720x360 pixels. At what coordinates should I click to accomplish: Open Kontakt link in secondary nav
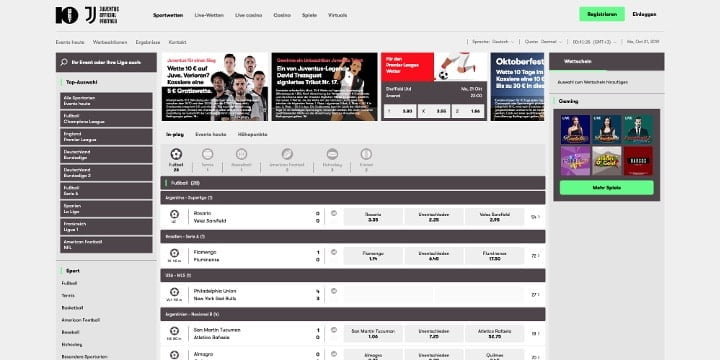[177, 42]
